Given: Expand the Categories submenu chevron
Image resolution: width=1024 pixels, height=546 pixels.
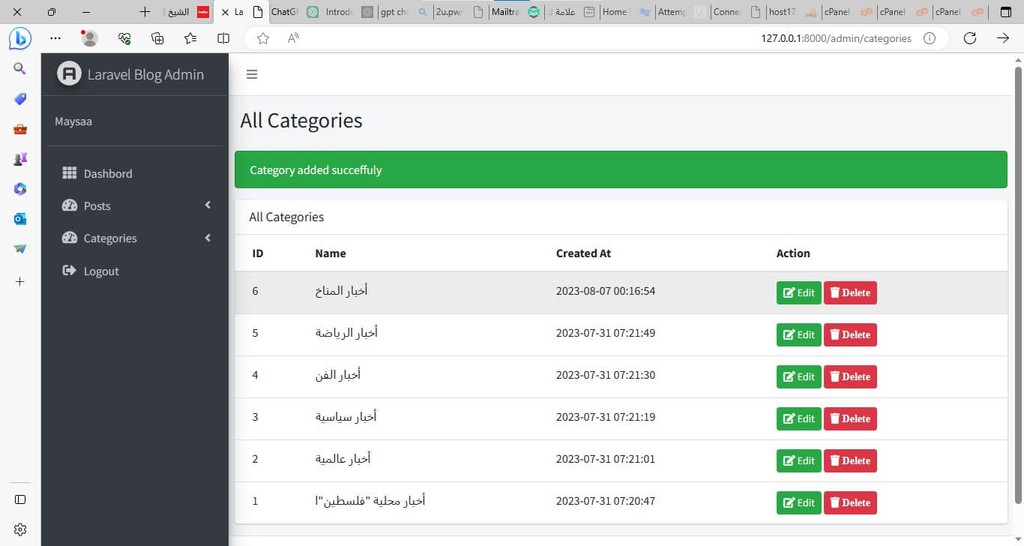Looking at the screenshot, I should [208, 238].
